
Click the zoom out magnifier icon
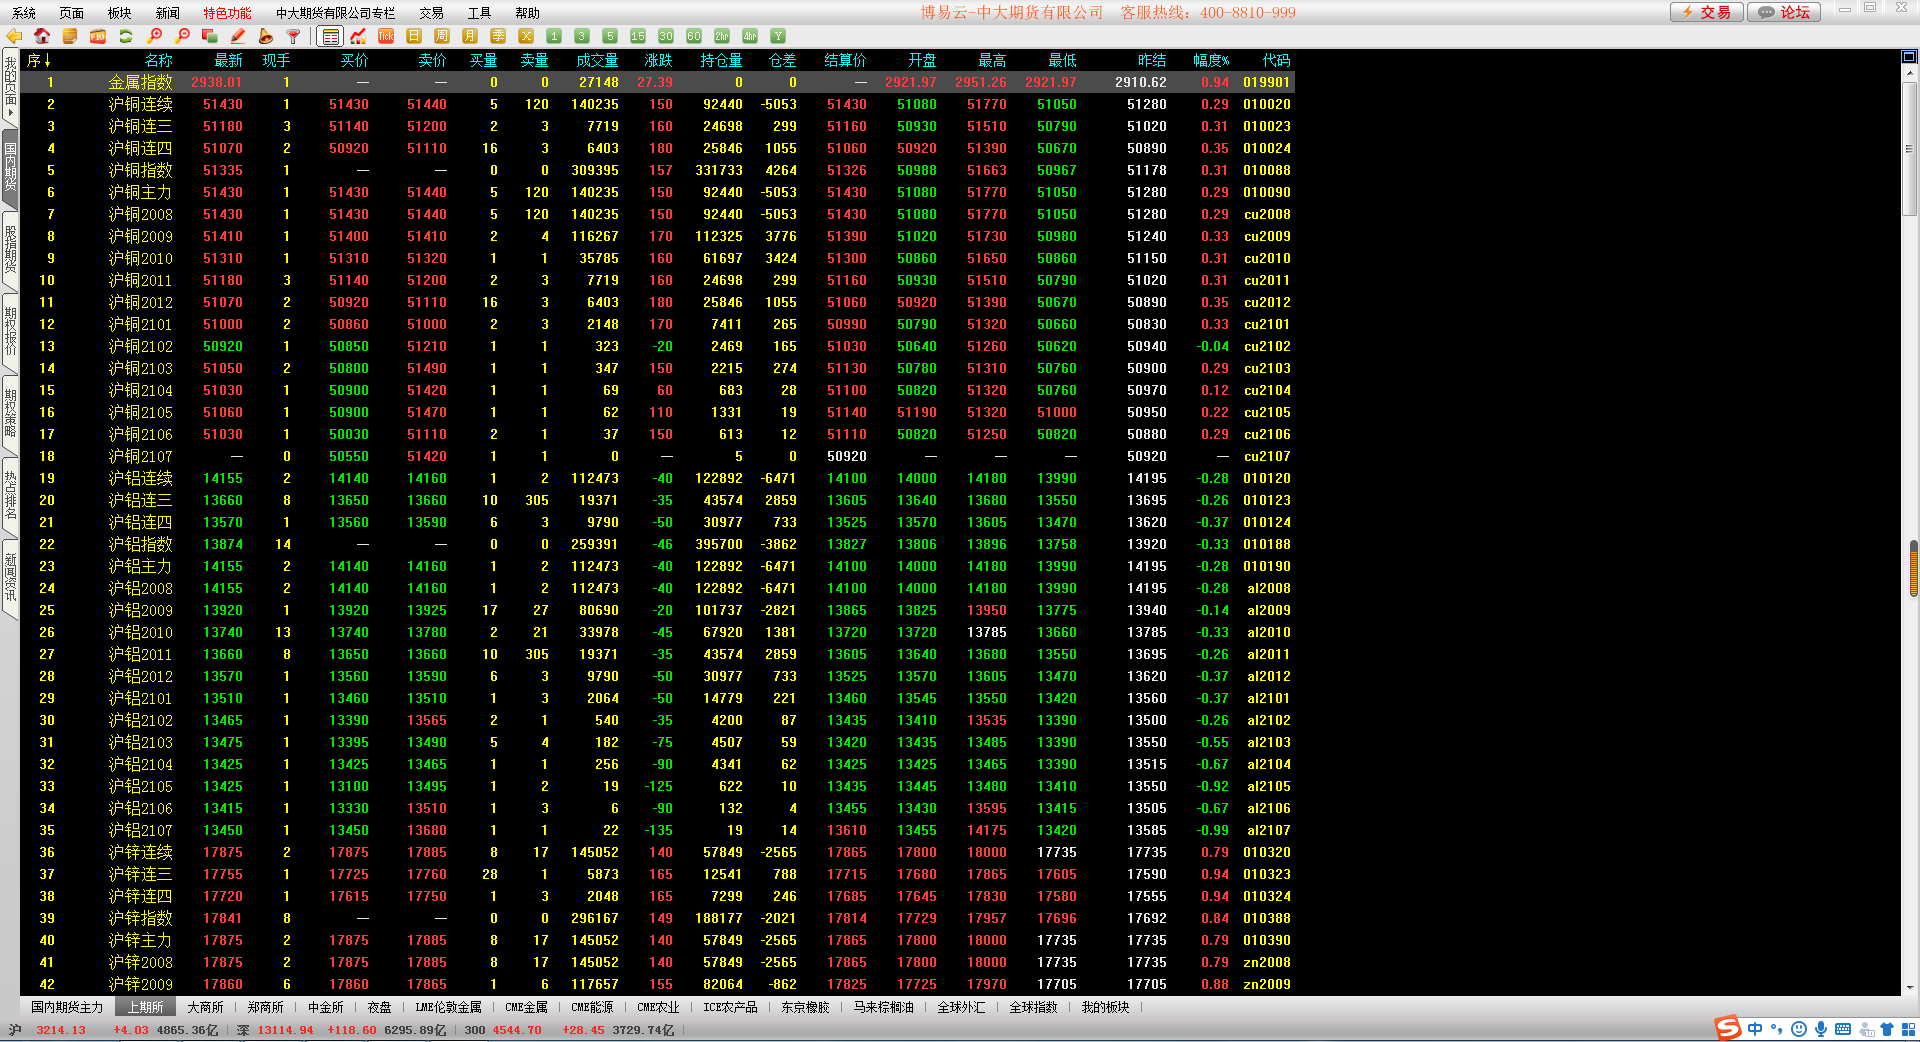[x=182, y=36]
